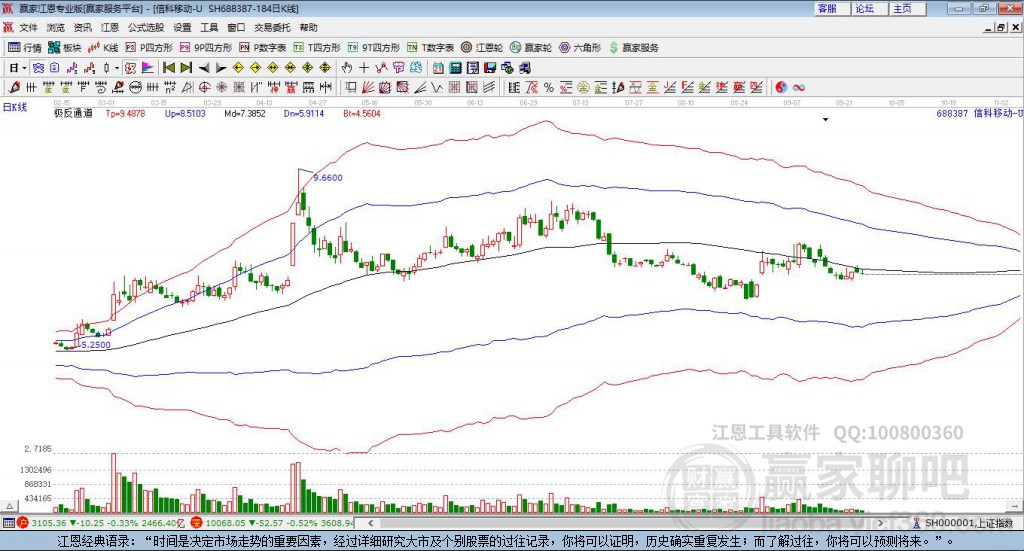Open the 板块 sector view

[64, 48]
